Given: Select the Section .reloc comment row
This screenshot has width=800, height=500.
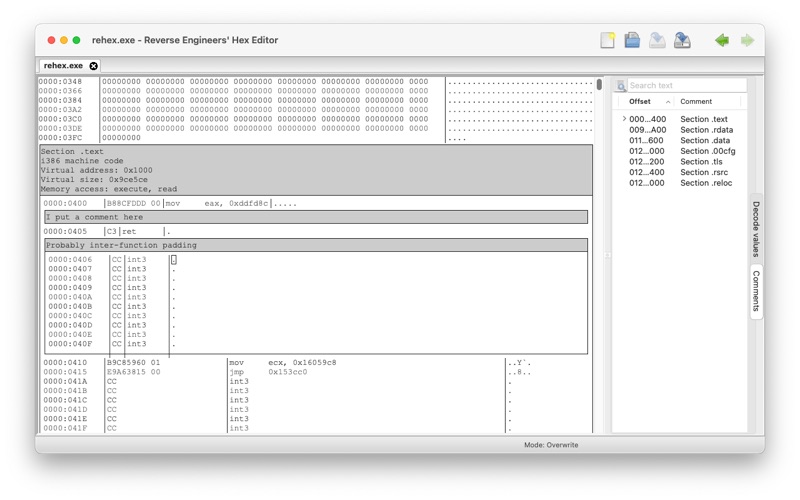Looking at the screenshot, I should coord(681,183).
